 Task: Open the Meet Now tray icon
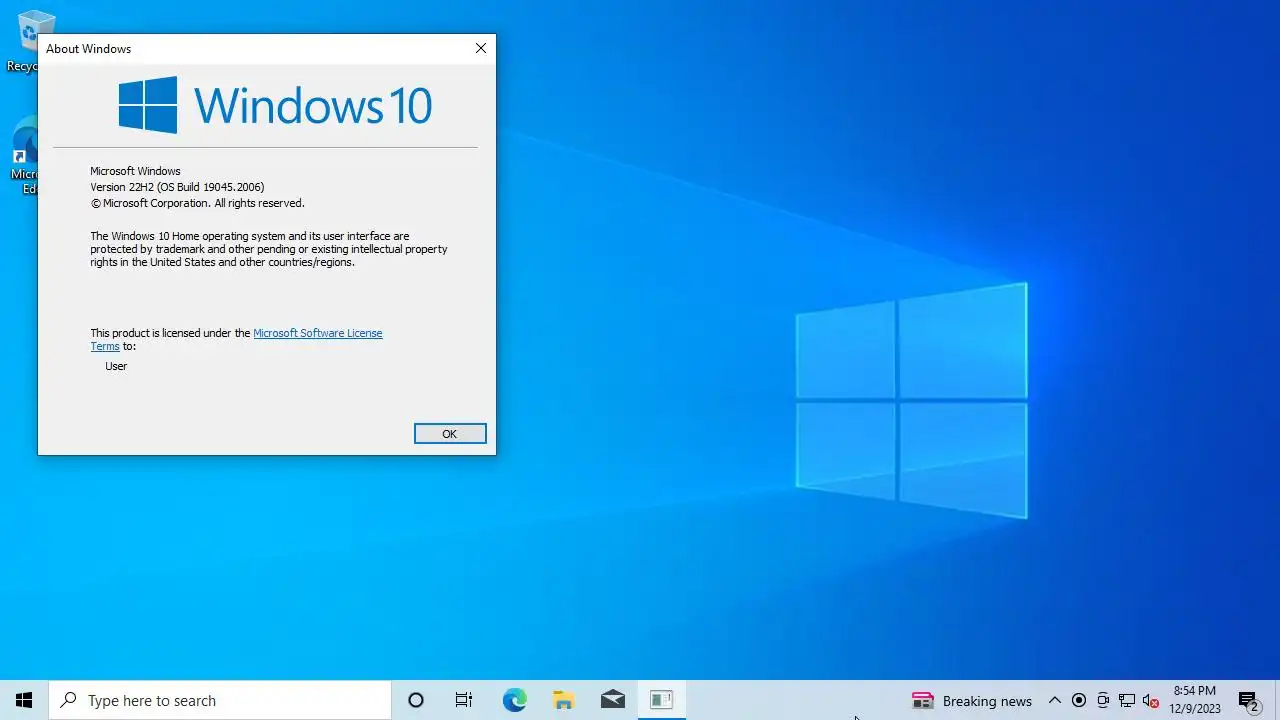point(1103,701)
